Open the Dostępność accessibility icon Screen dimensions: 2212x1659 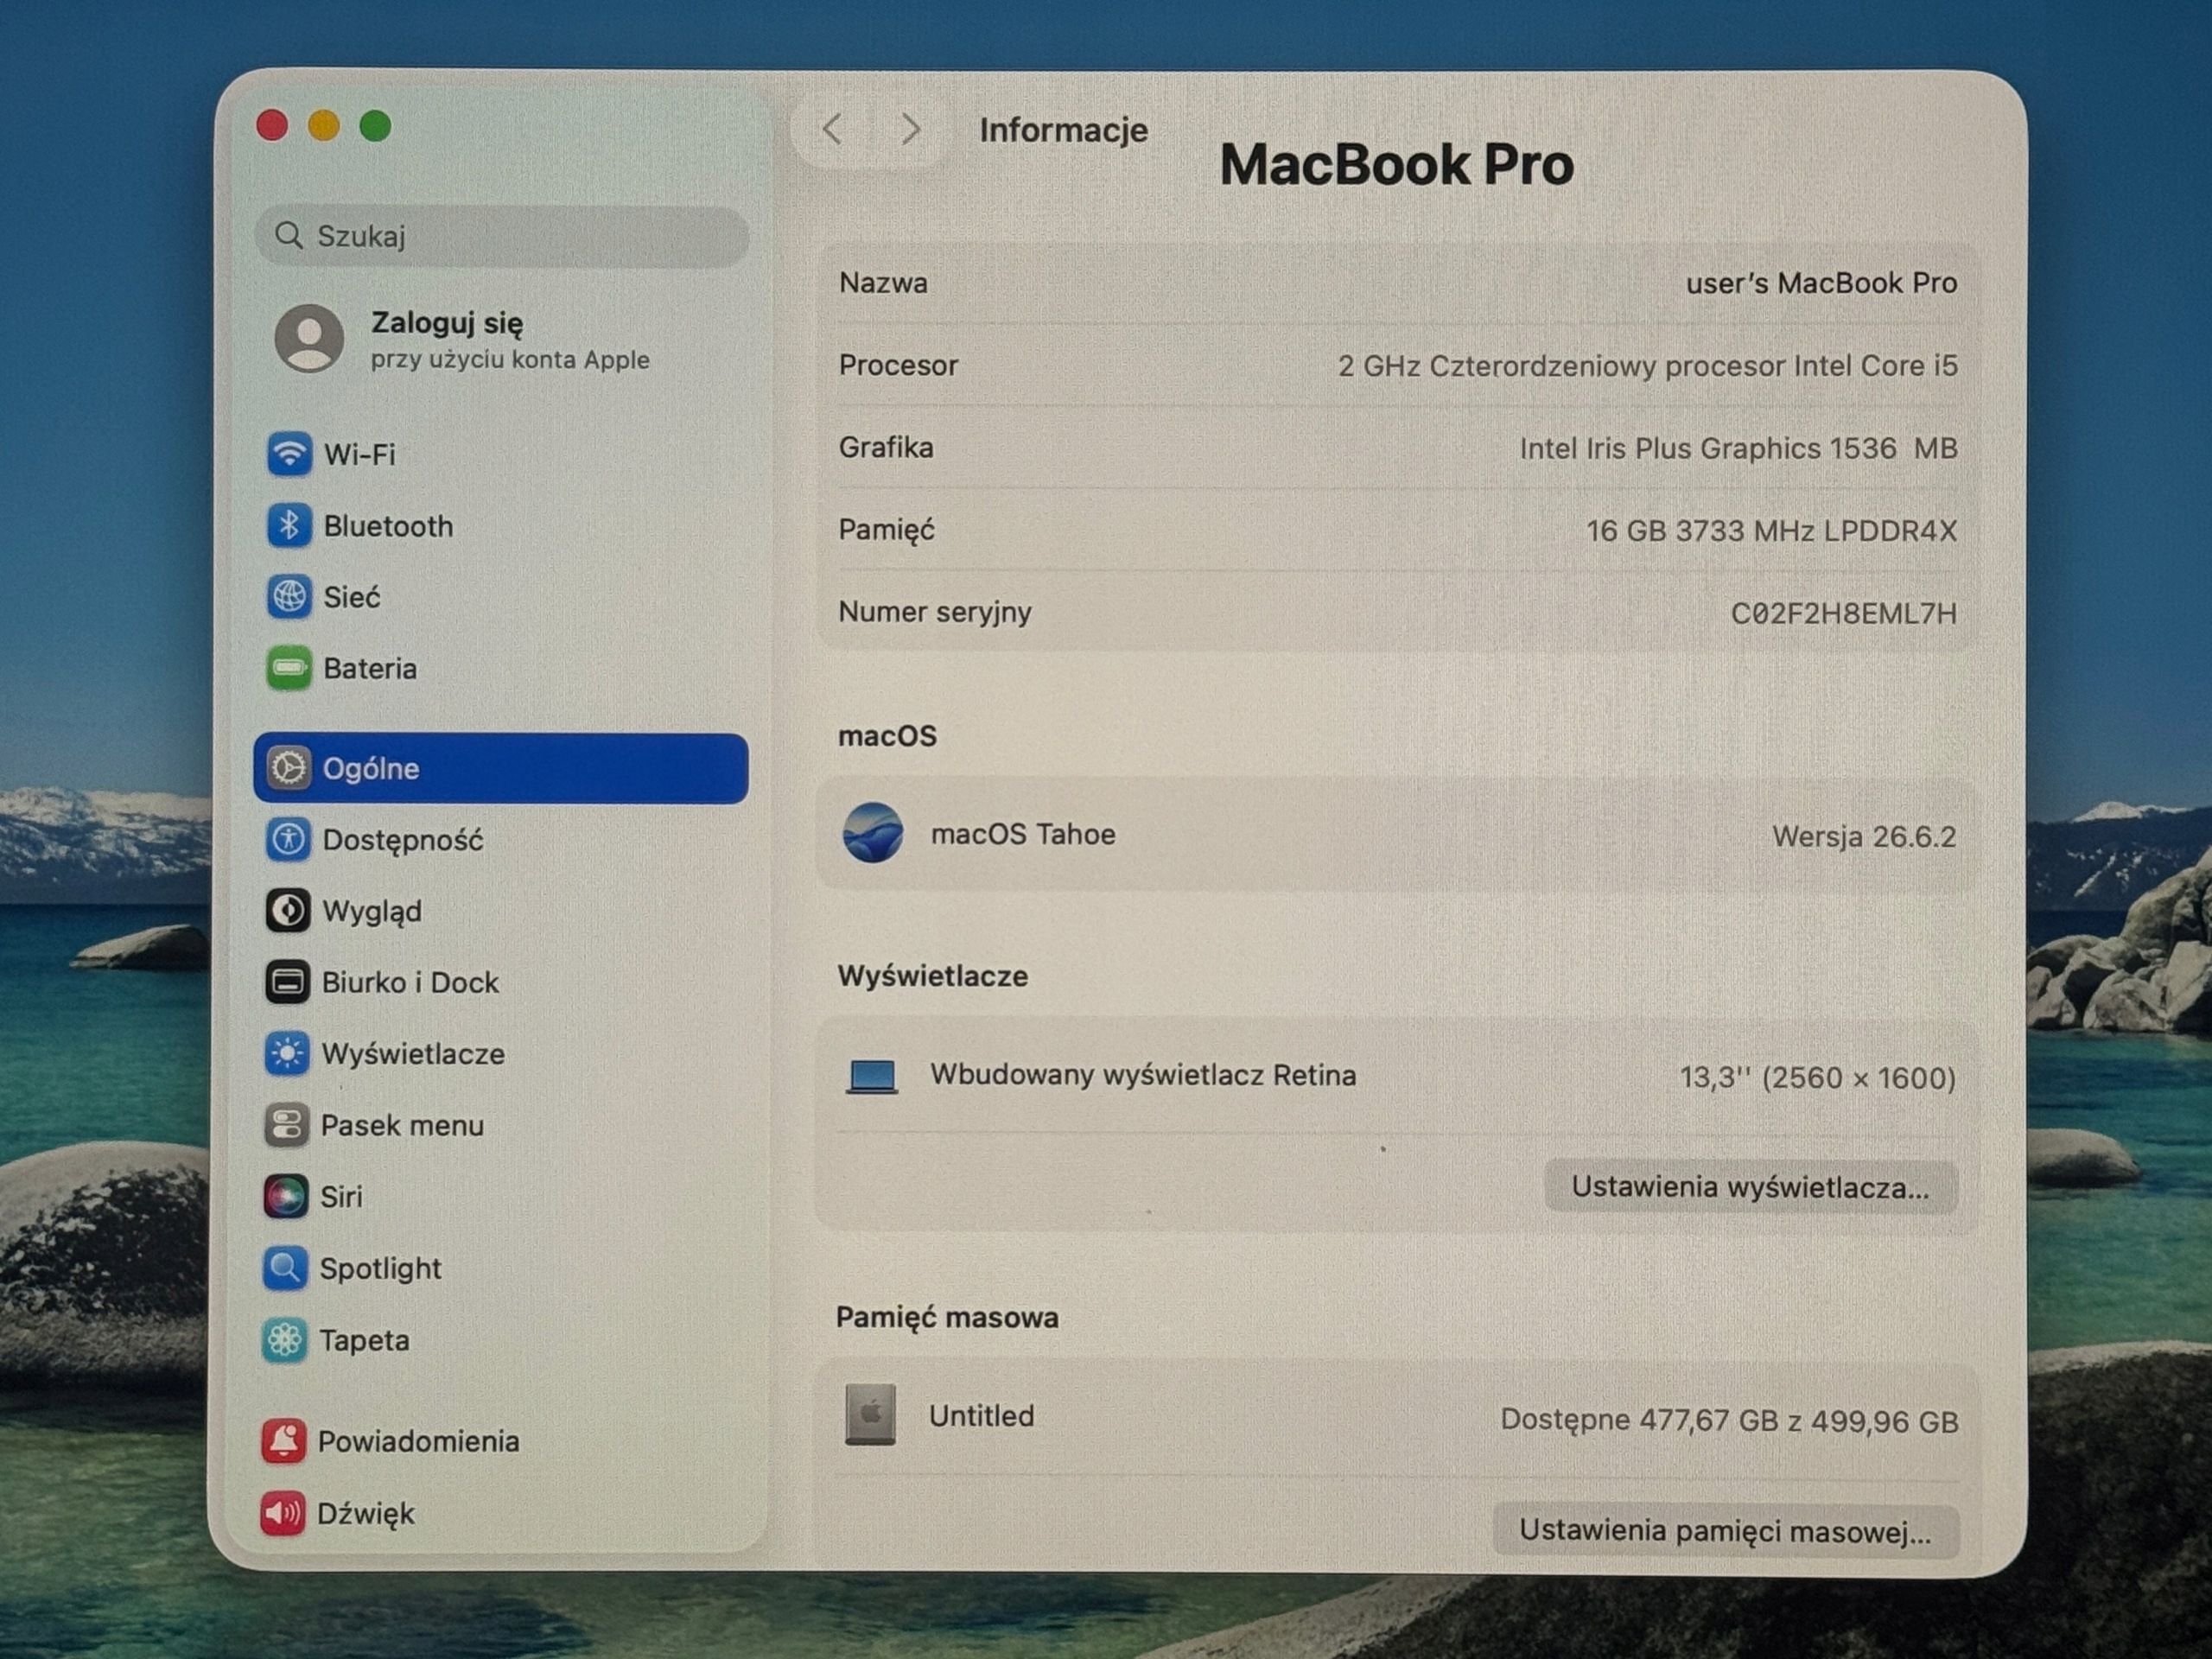click(288, 839)
